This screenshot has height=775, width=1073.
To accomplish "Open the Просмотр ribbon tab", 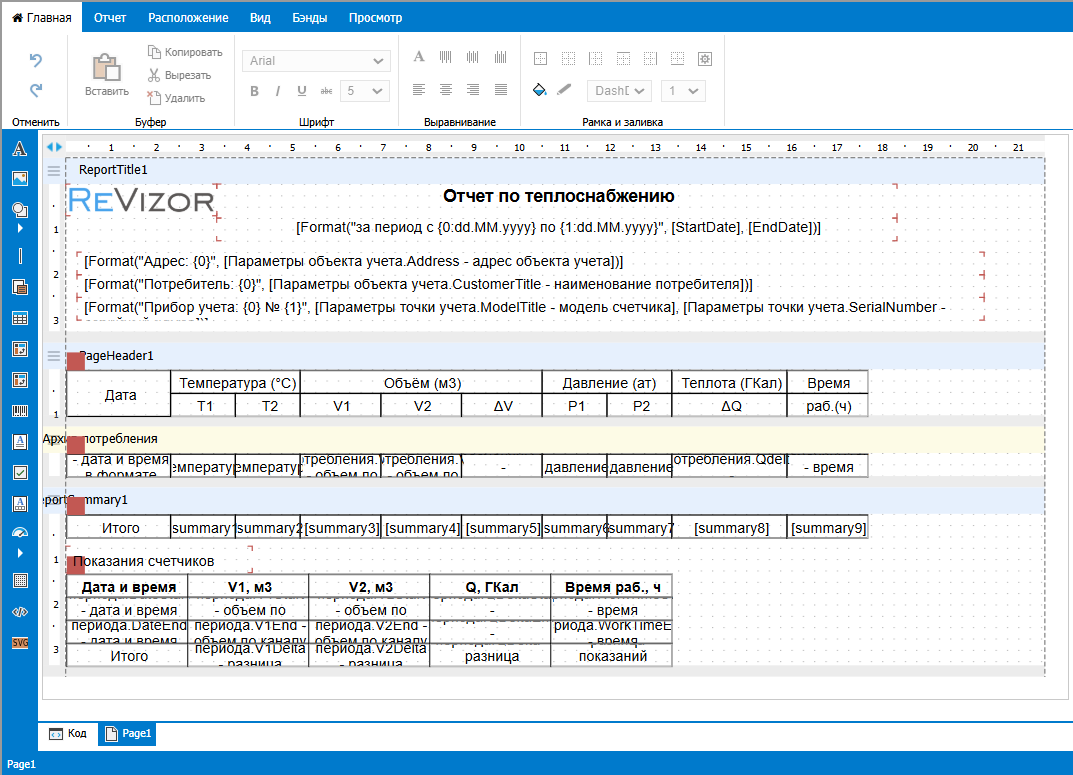I will click(x=375, y=18).
